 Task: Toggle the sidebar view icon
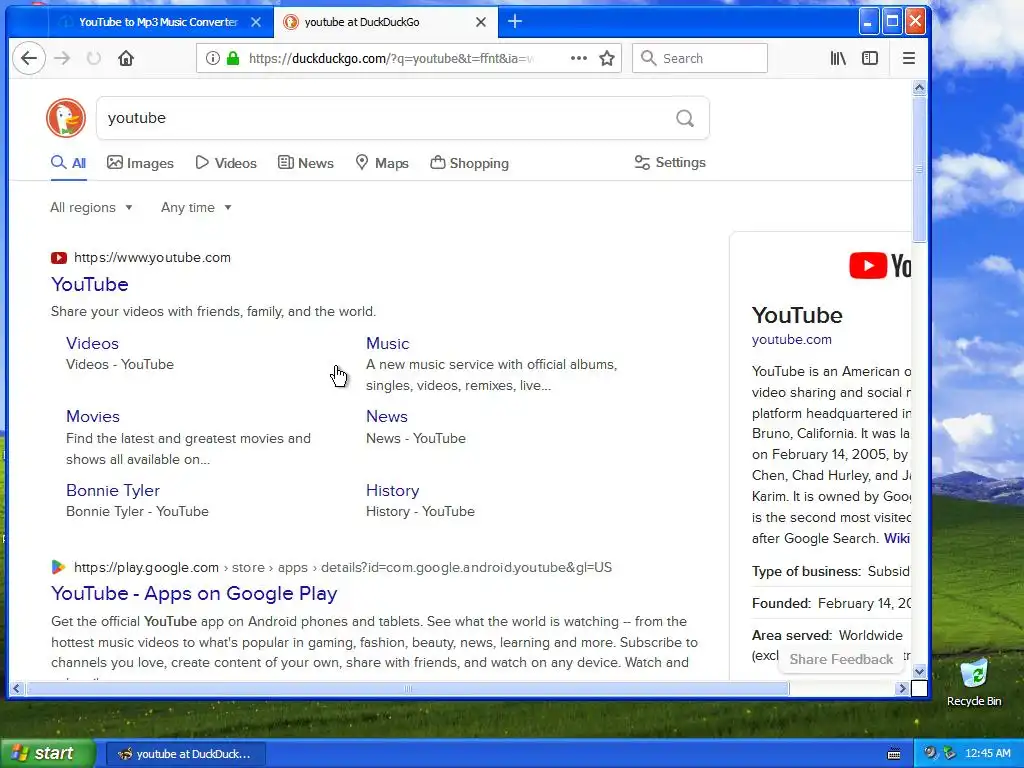[870, 58]
